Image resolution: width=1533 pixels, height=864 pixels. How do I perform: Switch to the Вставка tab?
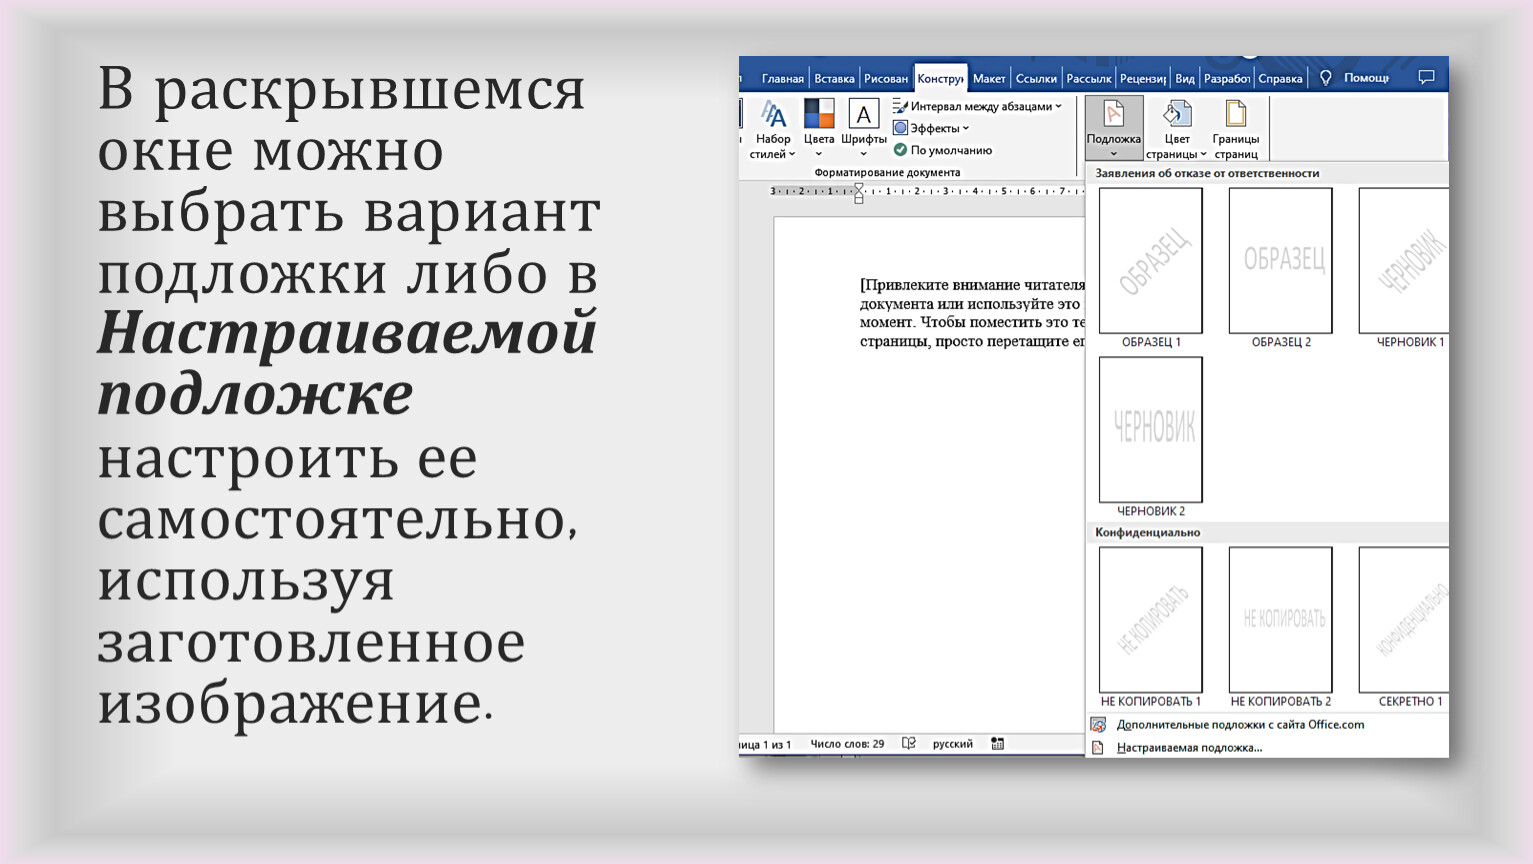pyautogui.click(x=834, y=78)
